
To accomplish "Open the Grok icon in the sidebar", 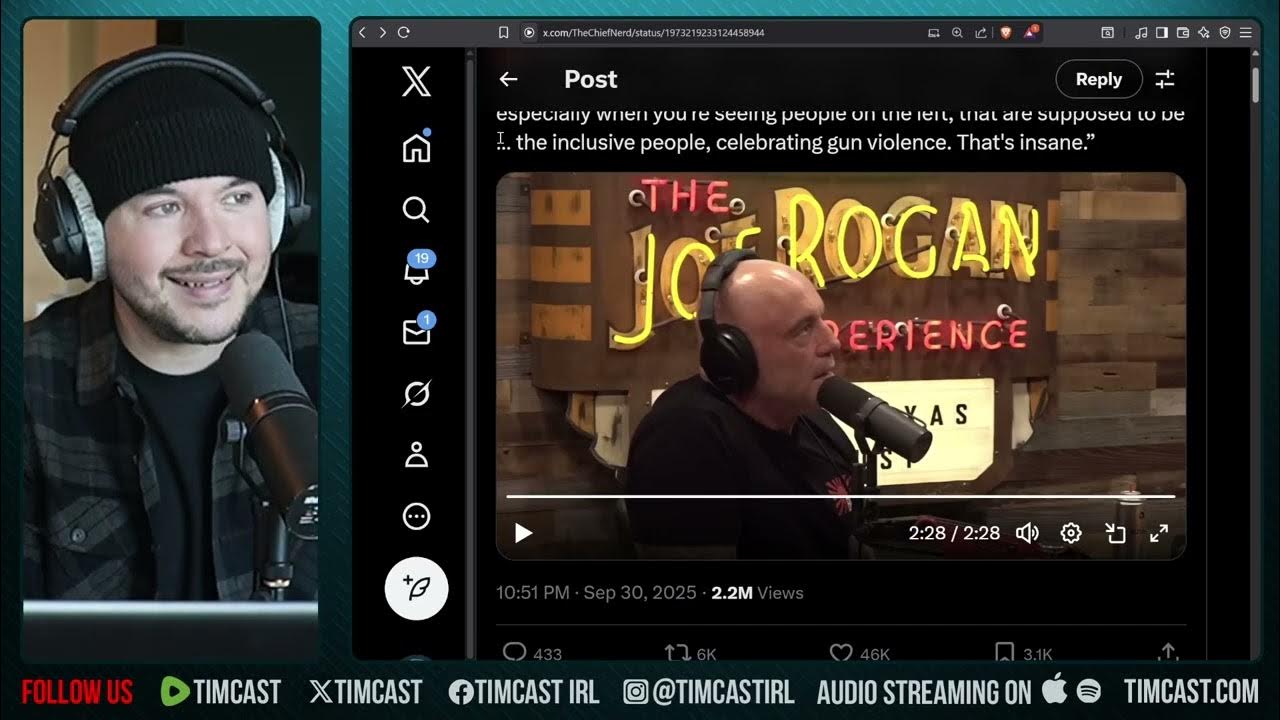I will tap(416, 395).
